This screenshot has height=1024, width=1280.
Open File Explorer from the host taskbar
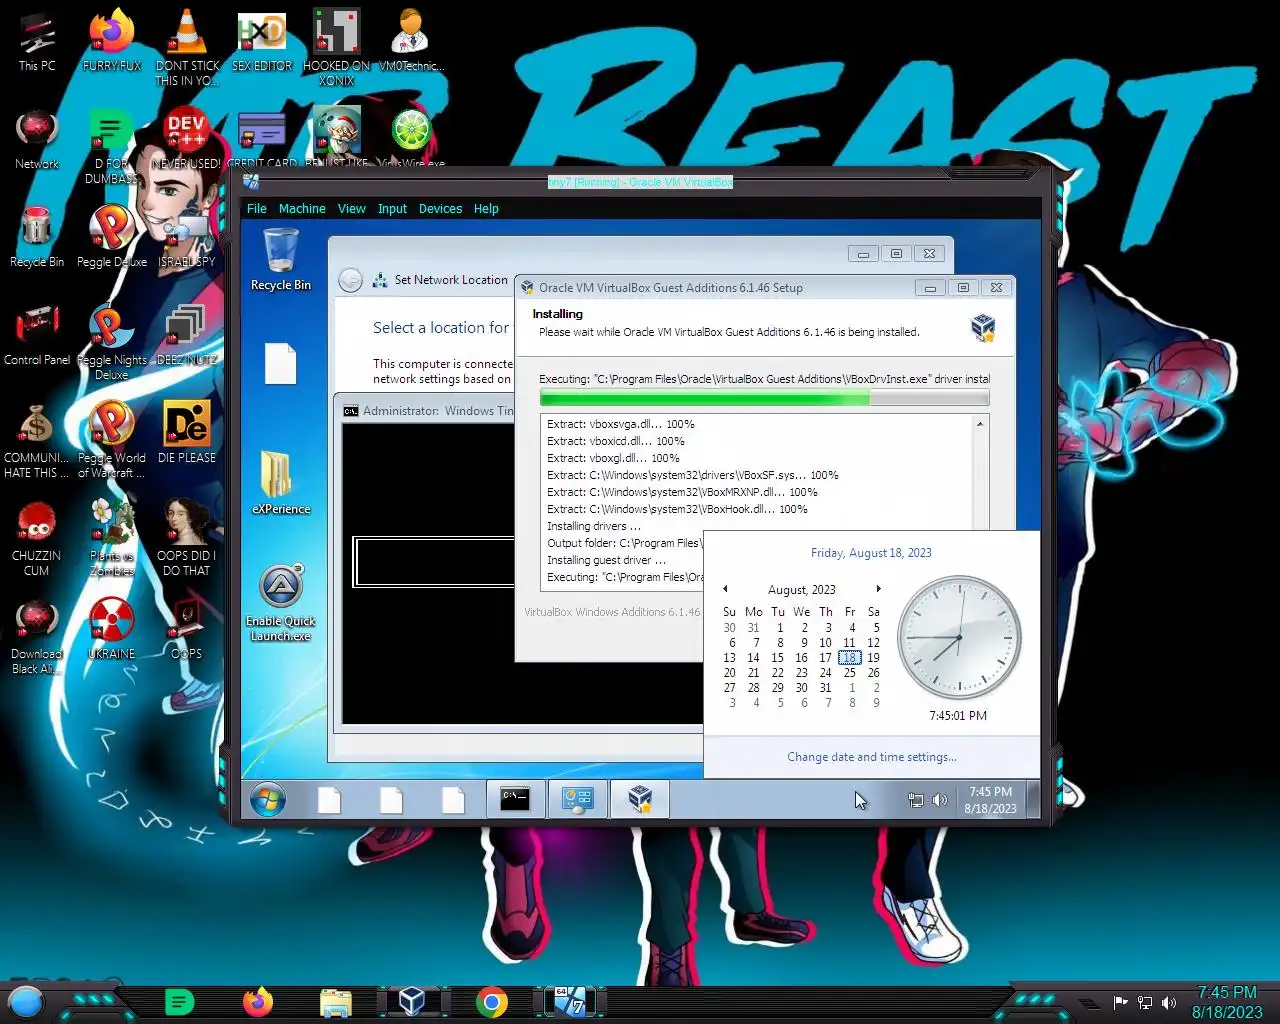tap(335, 1002)
